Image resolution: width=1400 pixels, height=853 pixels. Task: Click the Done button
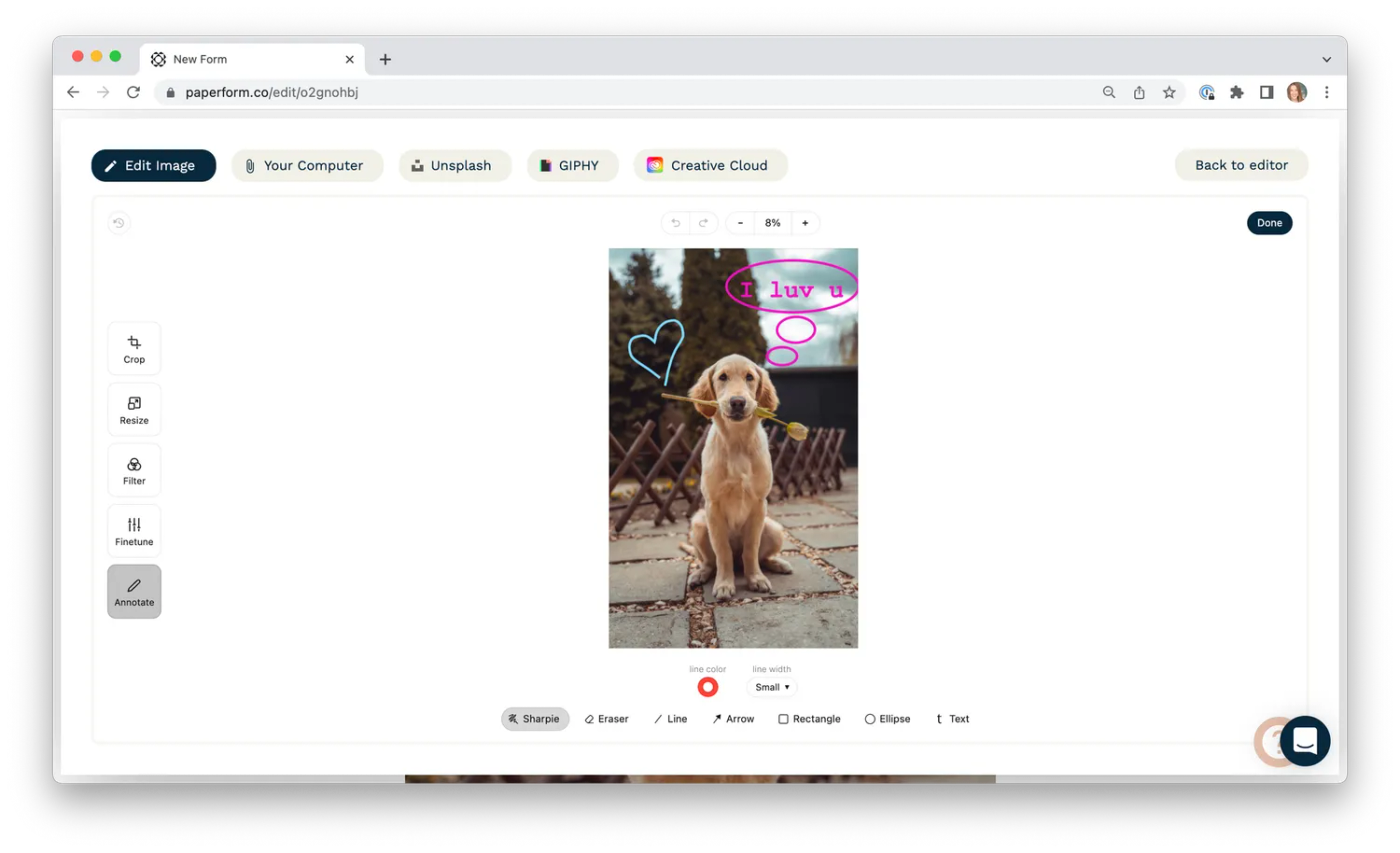click(1268, 222)
